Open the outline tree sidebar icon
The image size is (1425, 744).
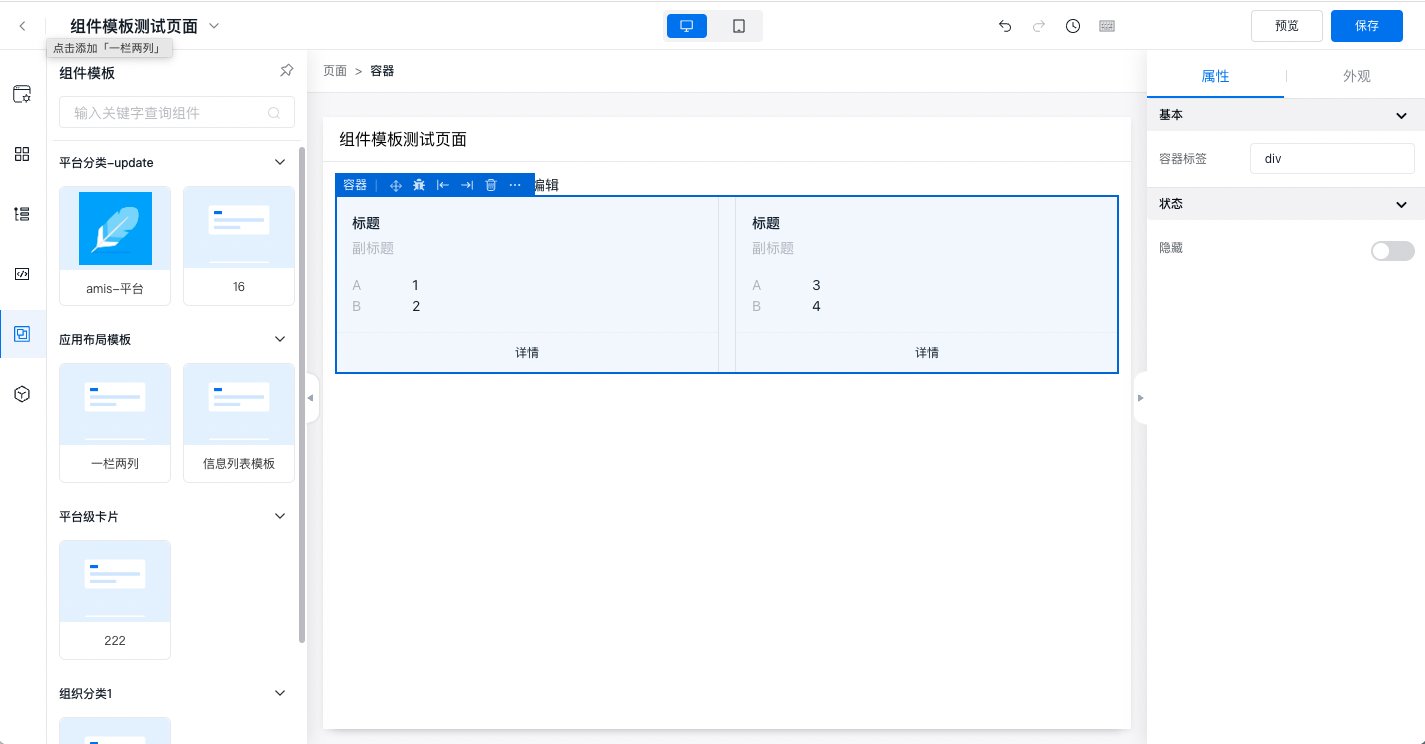point(22,214)
